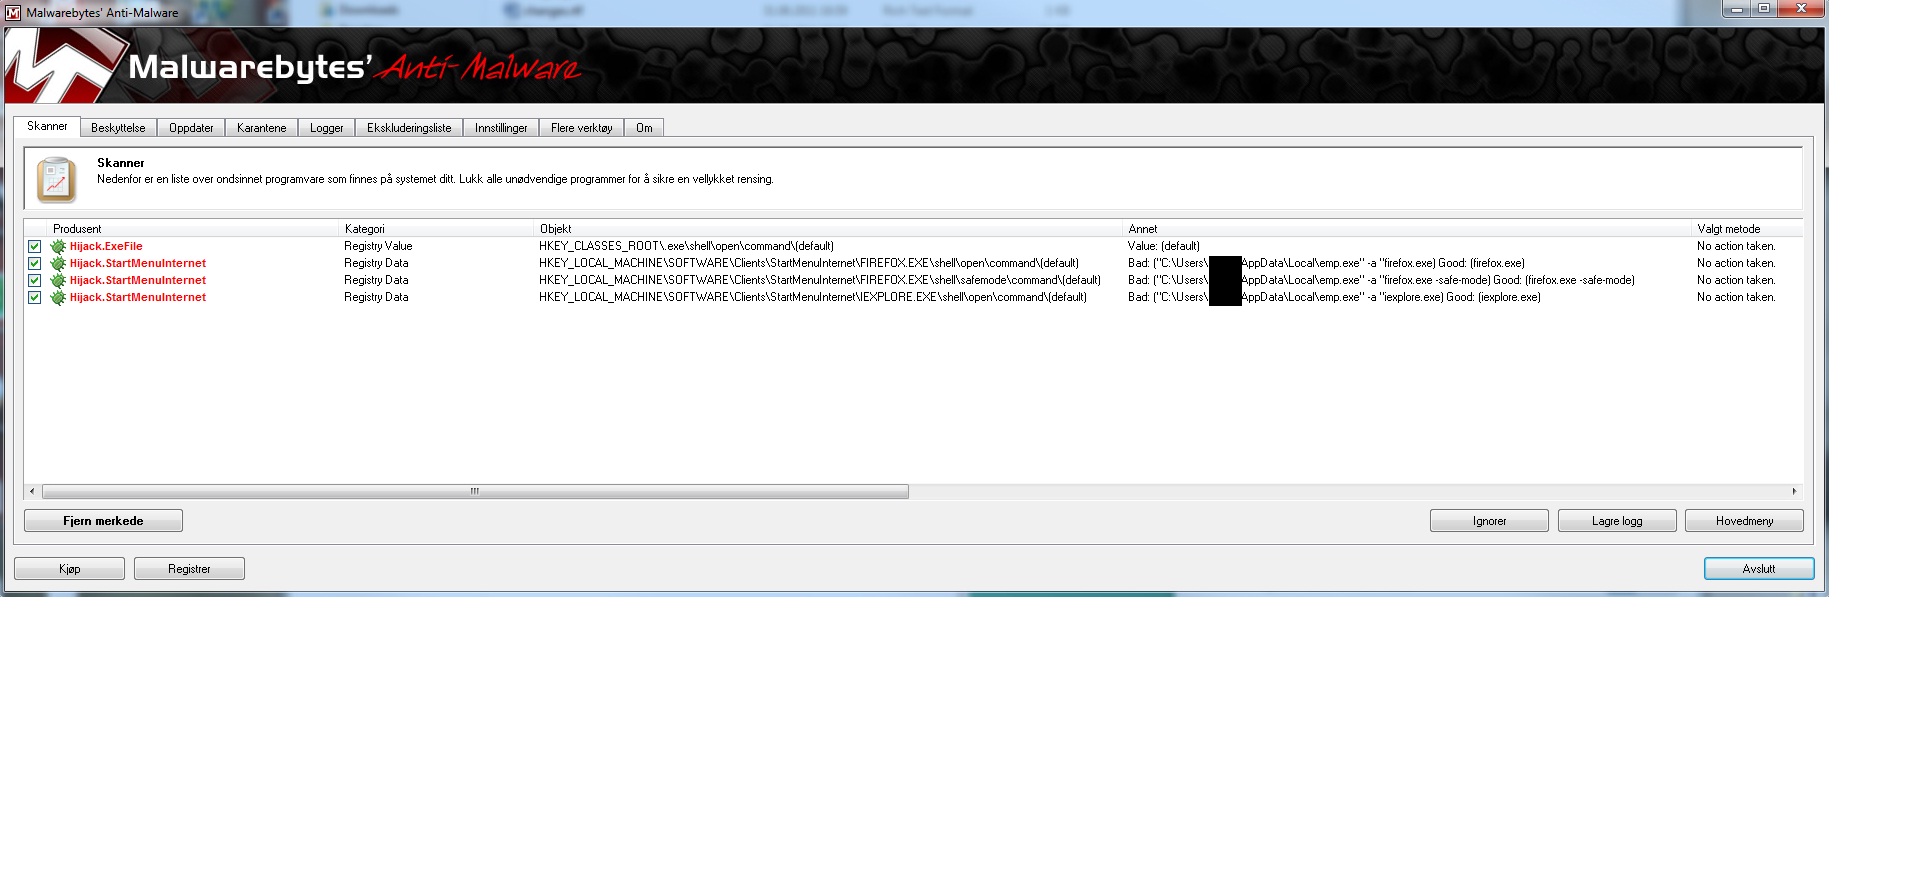Image resolution: width=1915 pixels, height=870 pixels.
Task: Sort by the Annet column header
Action: pyautogui.click(x=1406, y=229)
